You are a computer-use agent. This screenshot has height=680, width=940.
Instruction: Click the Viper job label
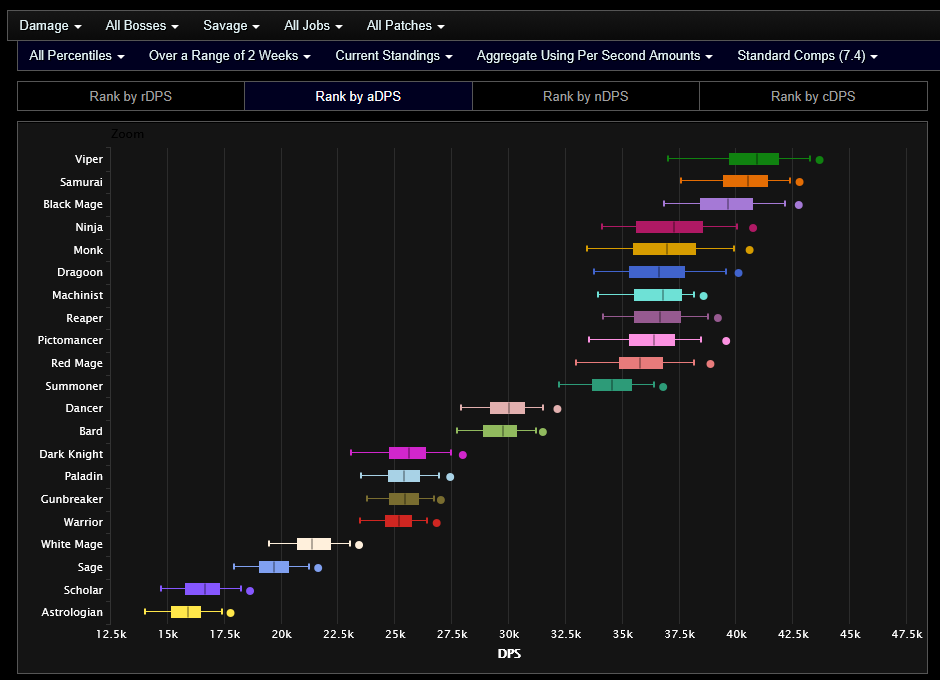point(89,160)
